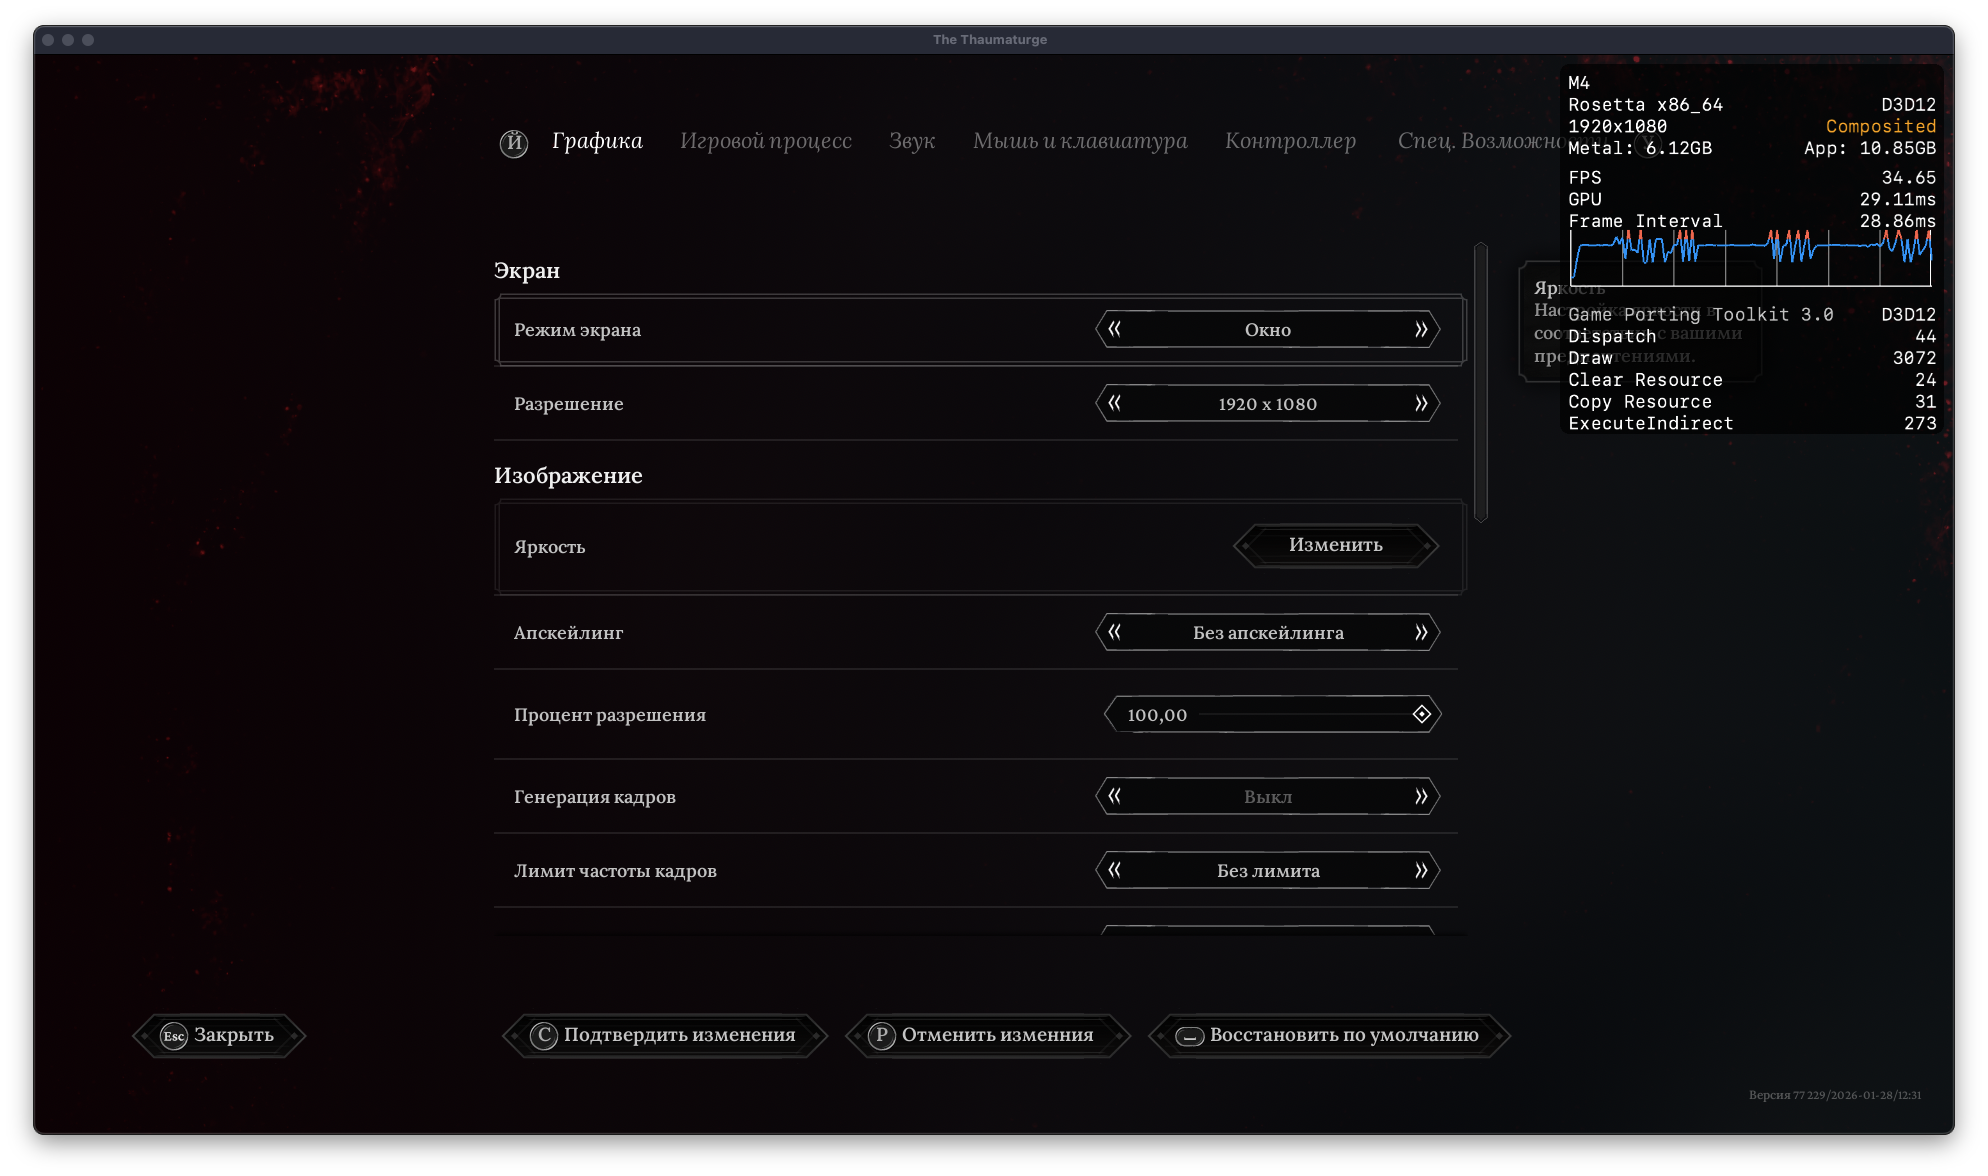The image size is (1988, 1176).
Task: Switch to the Контроллер tab
Action: click(1290, 141)
